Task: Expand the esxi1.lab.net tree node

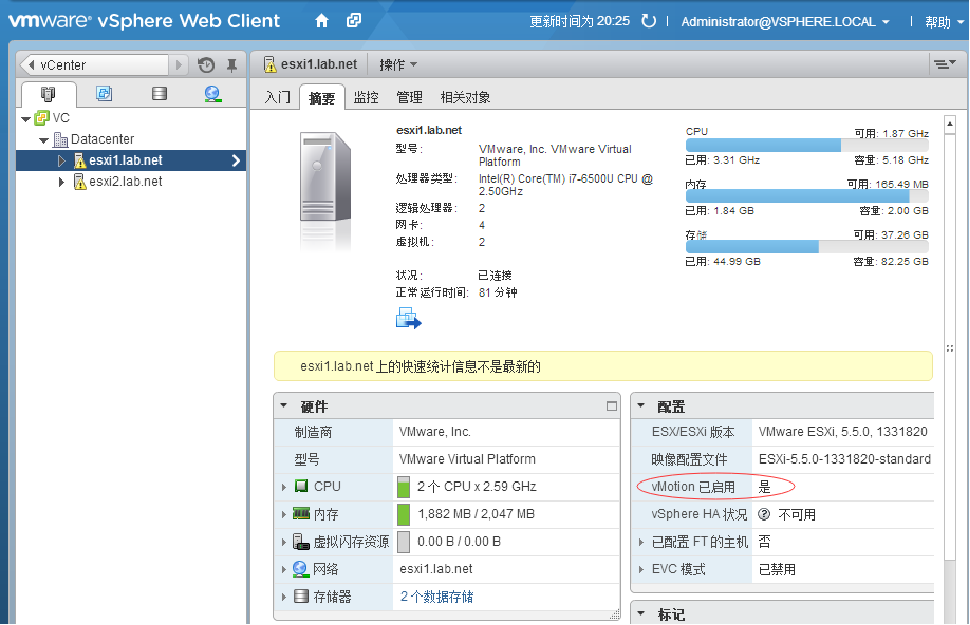Action: tap(62, 161)
